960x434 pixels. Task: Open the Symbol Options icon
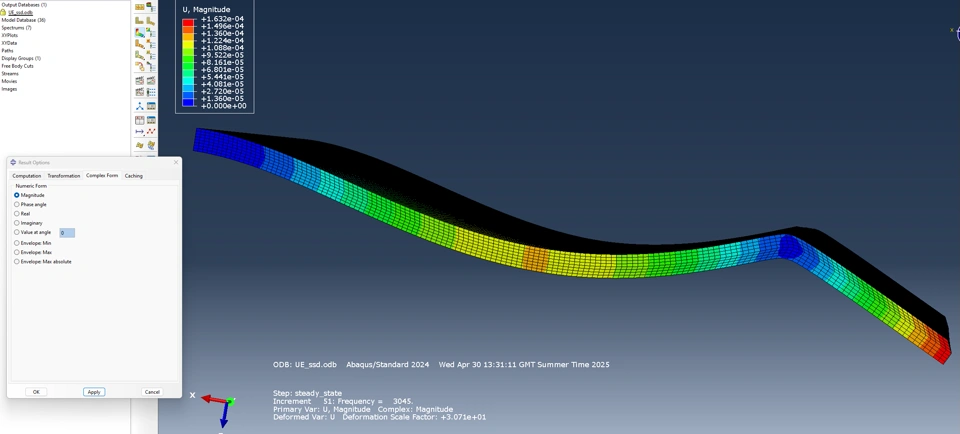pyautogui.click(x=151, y=44)
